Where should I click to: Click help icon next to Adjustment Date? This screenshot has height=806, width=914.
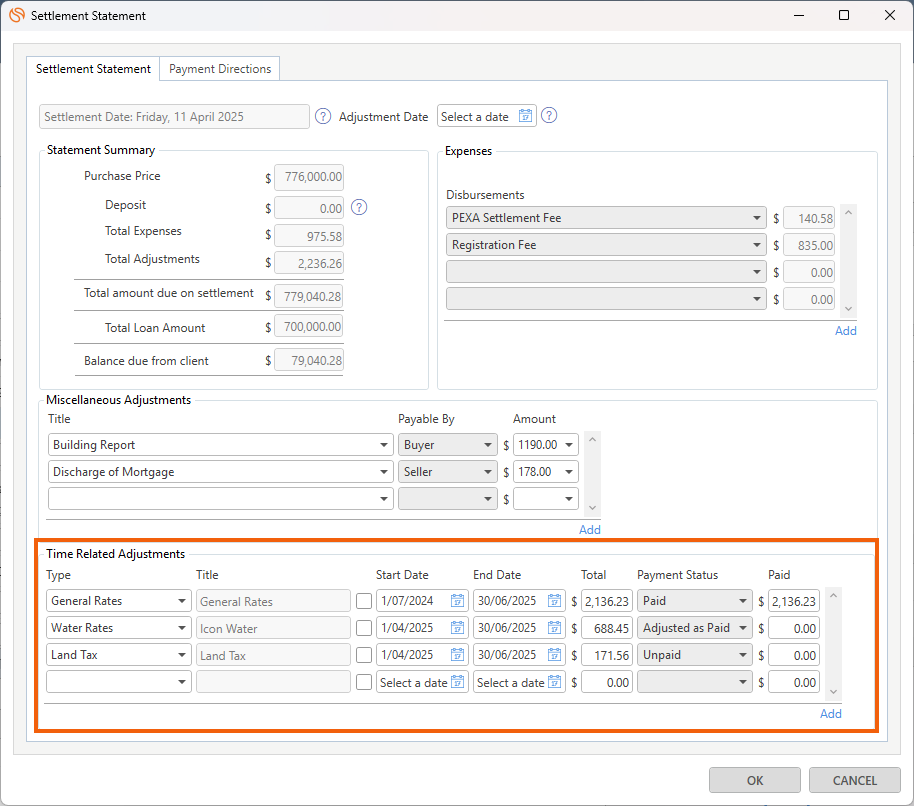[x=549, y=116]
